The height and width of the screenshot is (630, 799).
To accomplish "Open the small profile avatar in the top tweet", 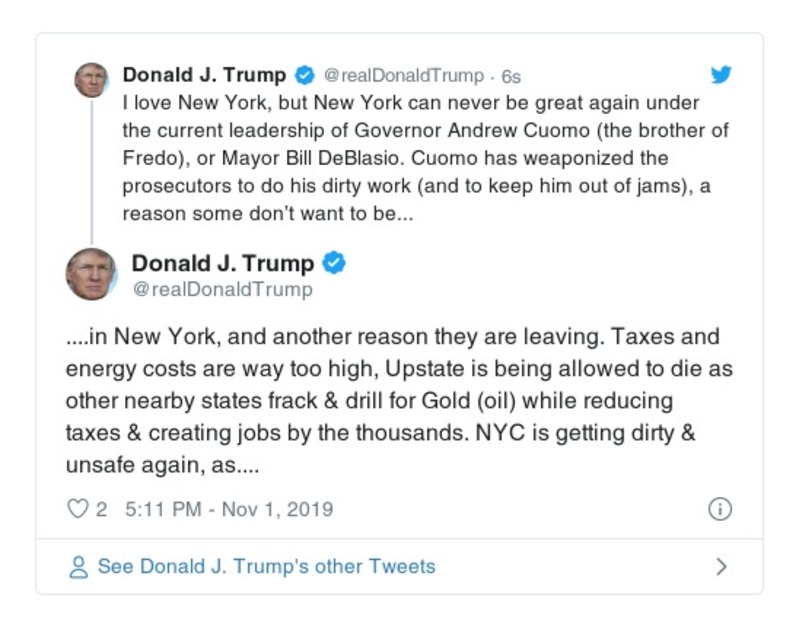I will [x=91, y=80].
